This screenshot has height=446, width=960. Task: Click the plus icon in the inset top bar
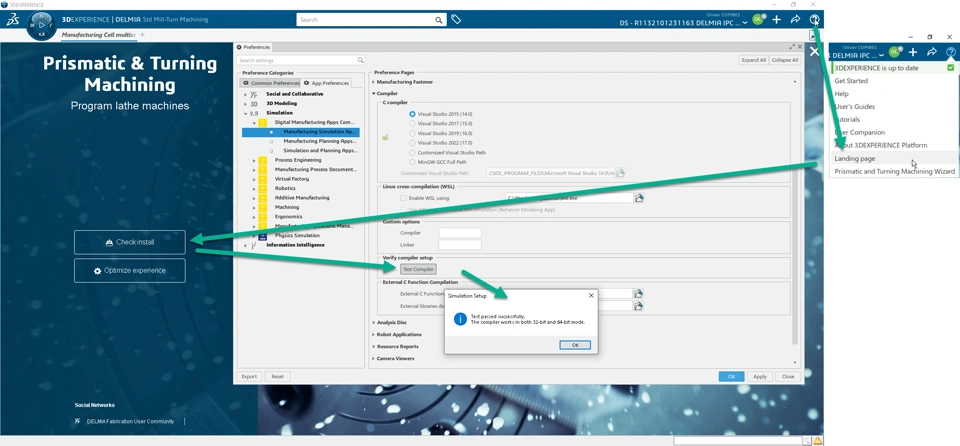[x=913, y=52]
